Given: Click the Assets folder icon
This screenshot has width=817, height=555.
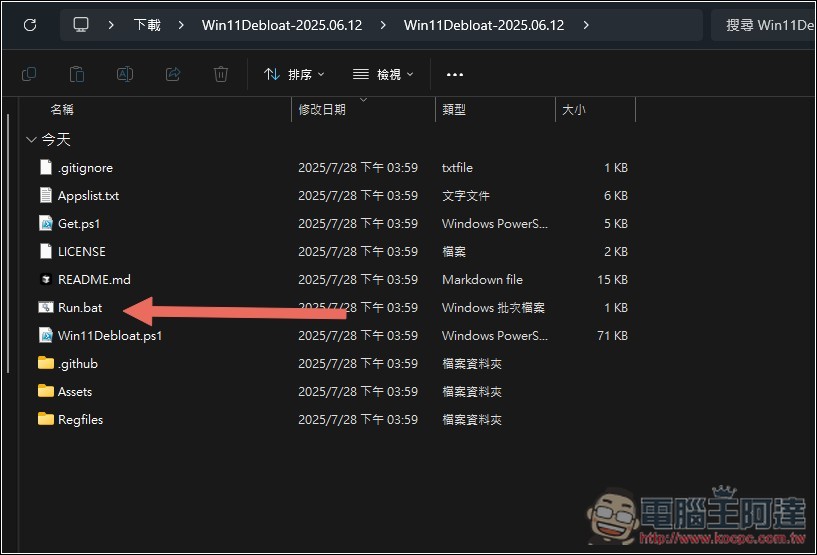Looking at the screenshot, I should click(46, 391).
